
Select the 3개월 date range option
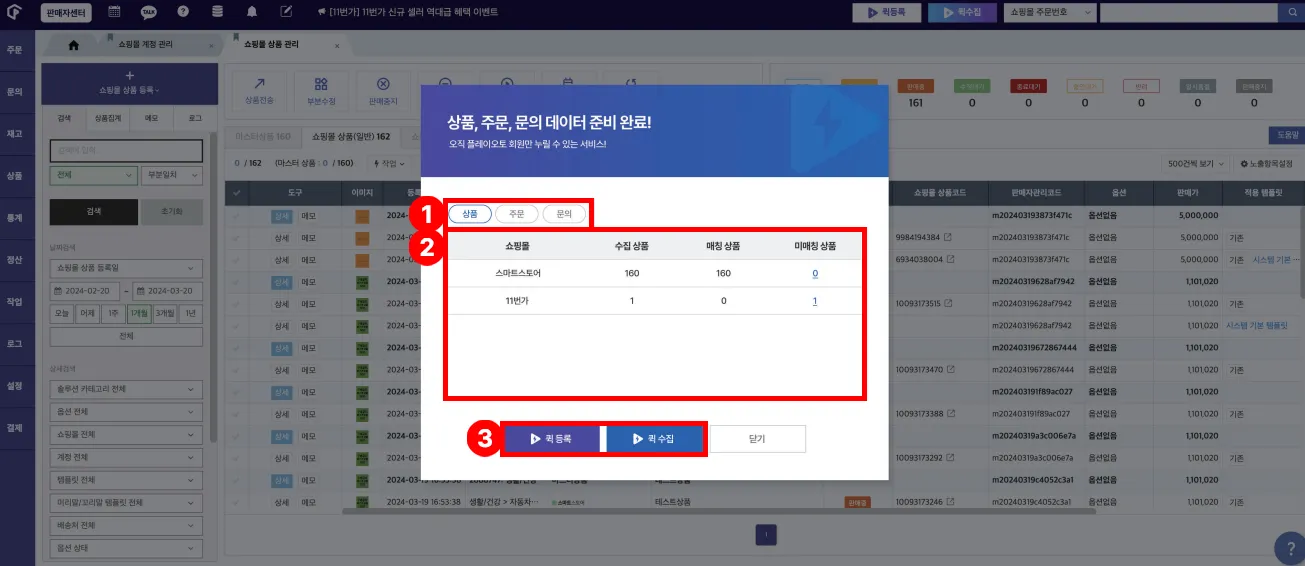click(165, 314)
